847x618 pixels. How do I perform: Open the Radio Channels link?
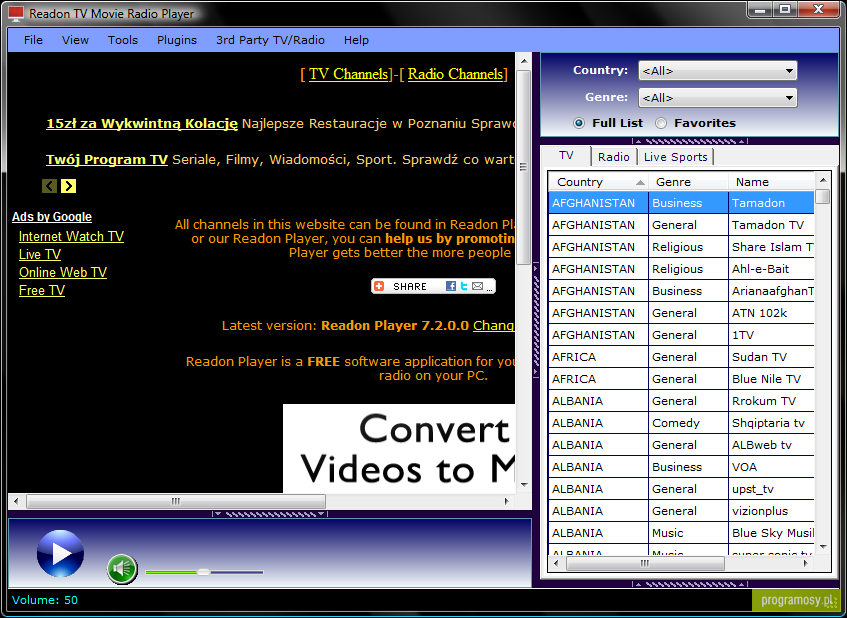coord(455,75)
